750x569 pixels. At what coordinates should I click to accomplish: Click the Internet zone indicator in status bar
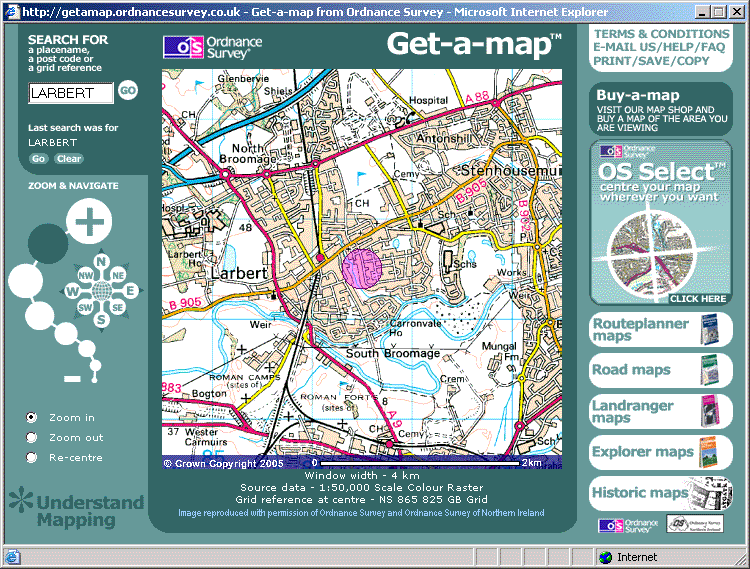[629, 557]
